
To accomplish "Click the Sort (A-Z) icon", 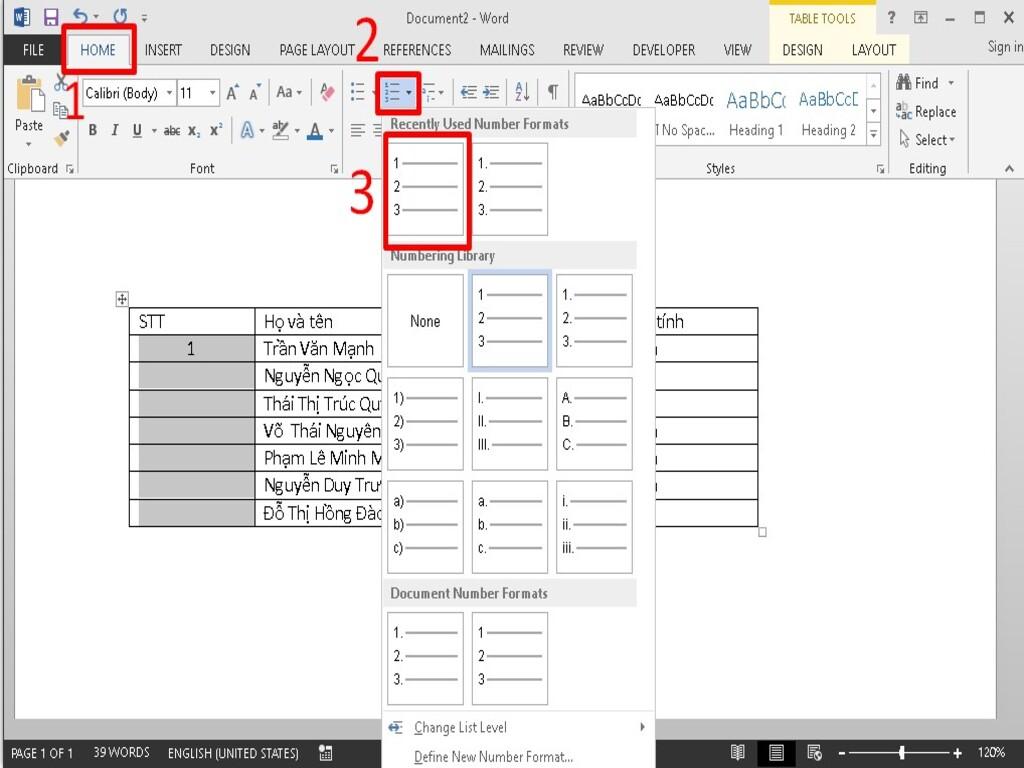I will tap(522, 92).
